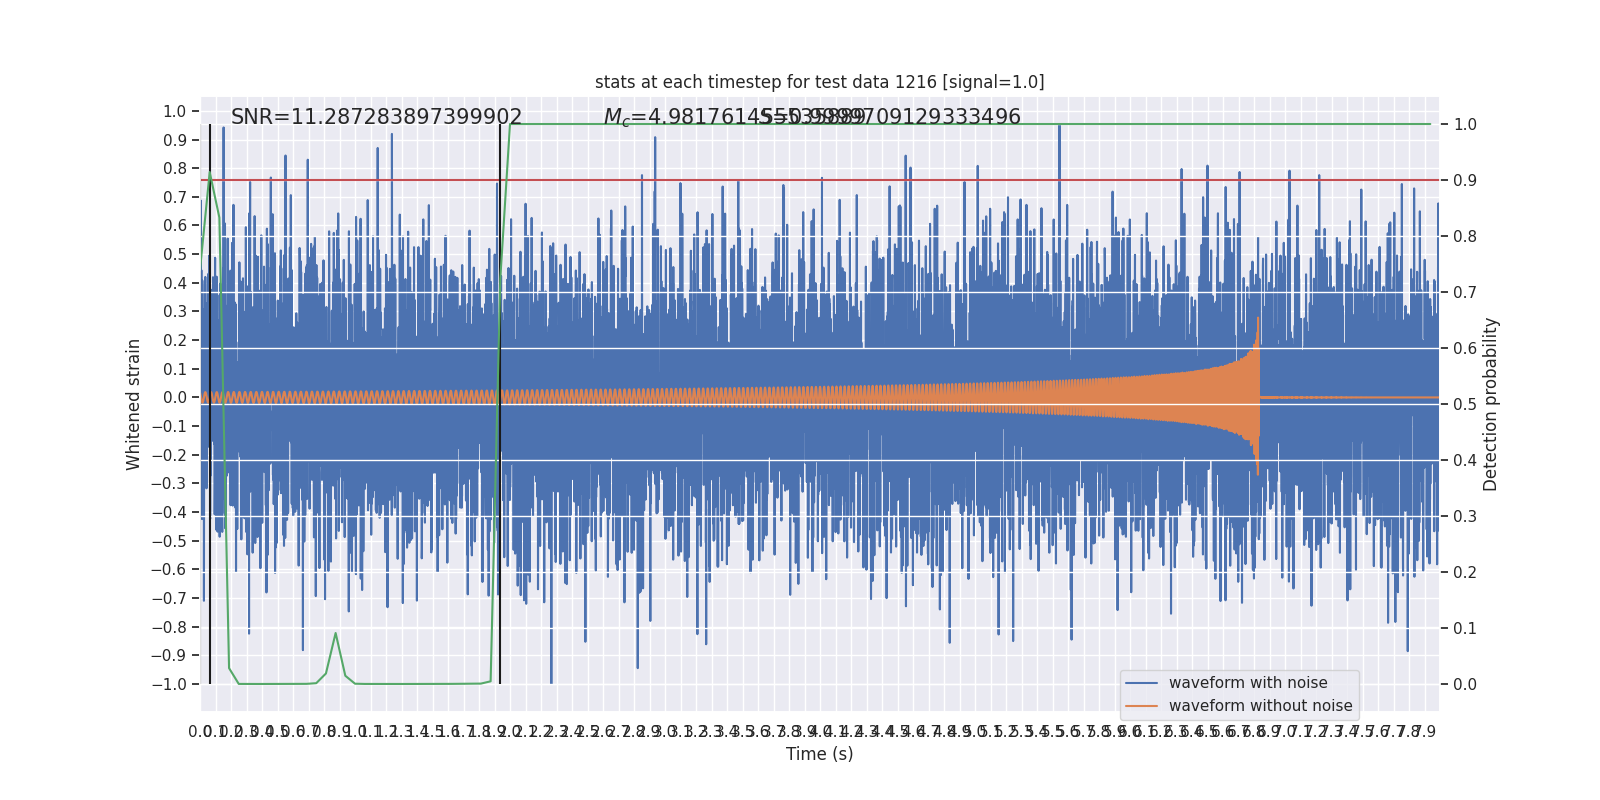Click the chirp mass Mc annotation text
1600x800 pixels.
[733, 117]
